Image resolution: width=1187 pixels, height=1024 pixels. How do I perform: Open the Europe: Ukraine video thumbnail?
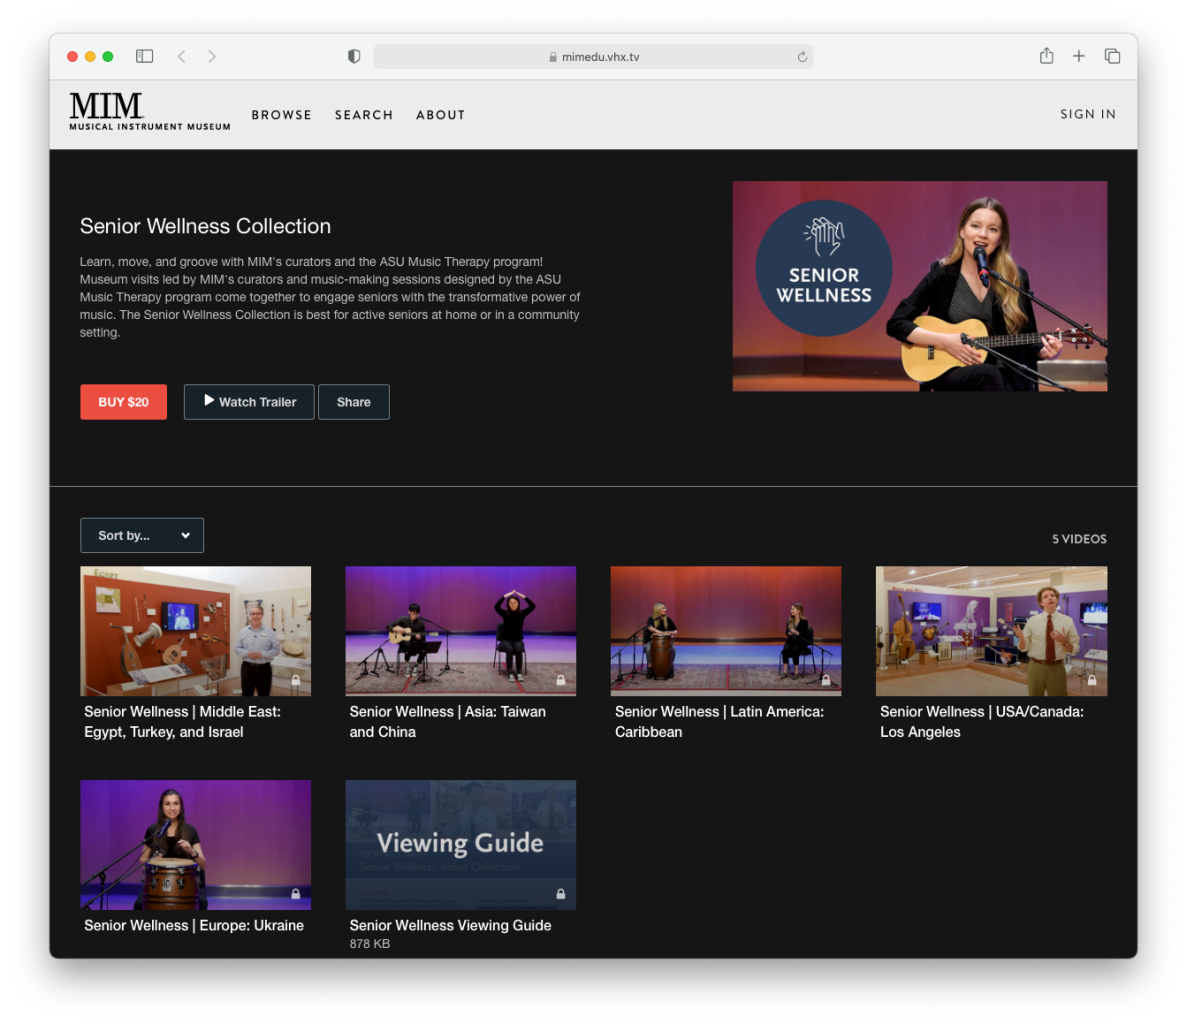(x=195, y=845)
